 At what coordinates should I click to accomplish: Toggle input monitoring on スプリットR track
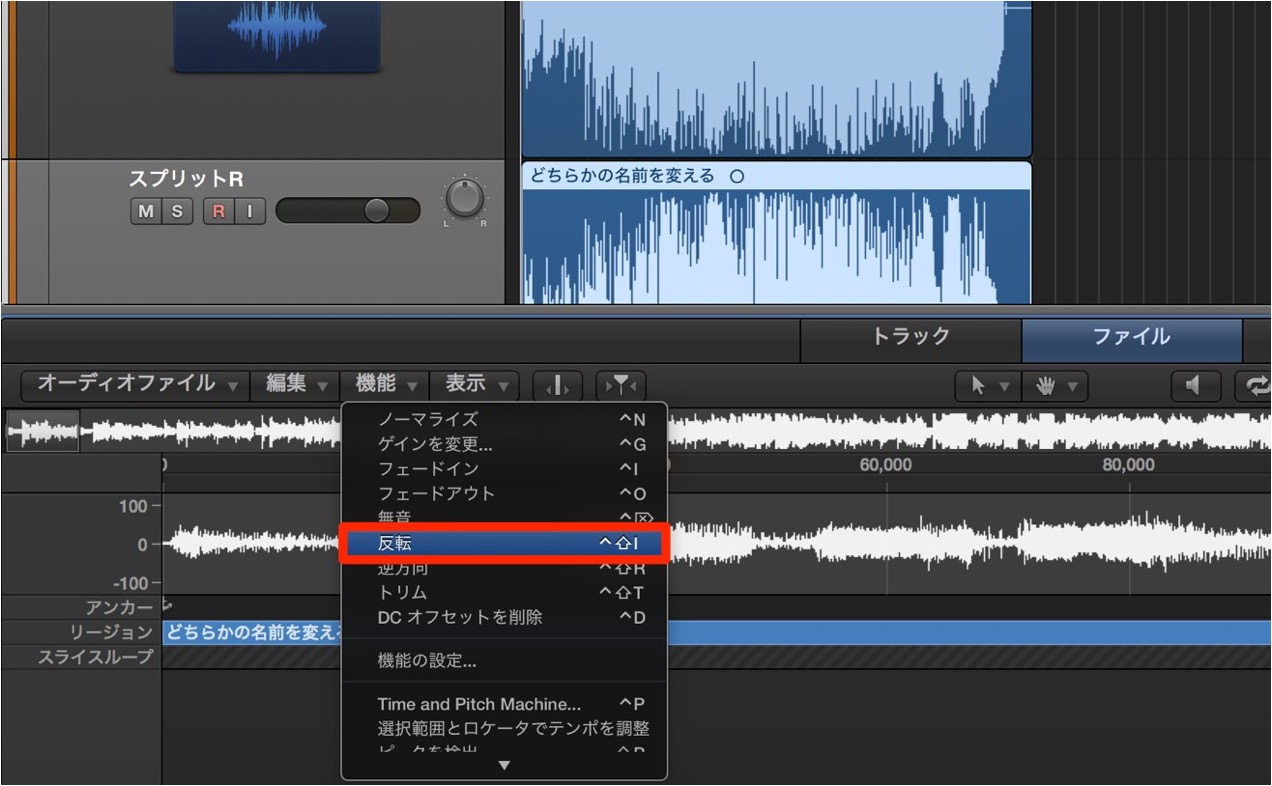pyautogui.click(x=249, y=211)
